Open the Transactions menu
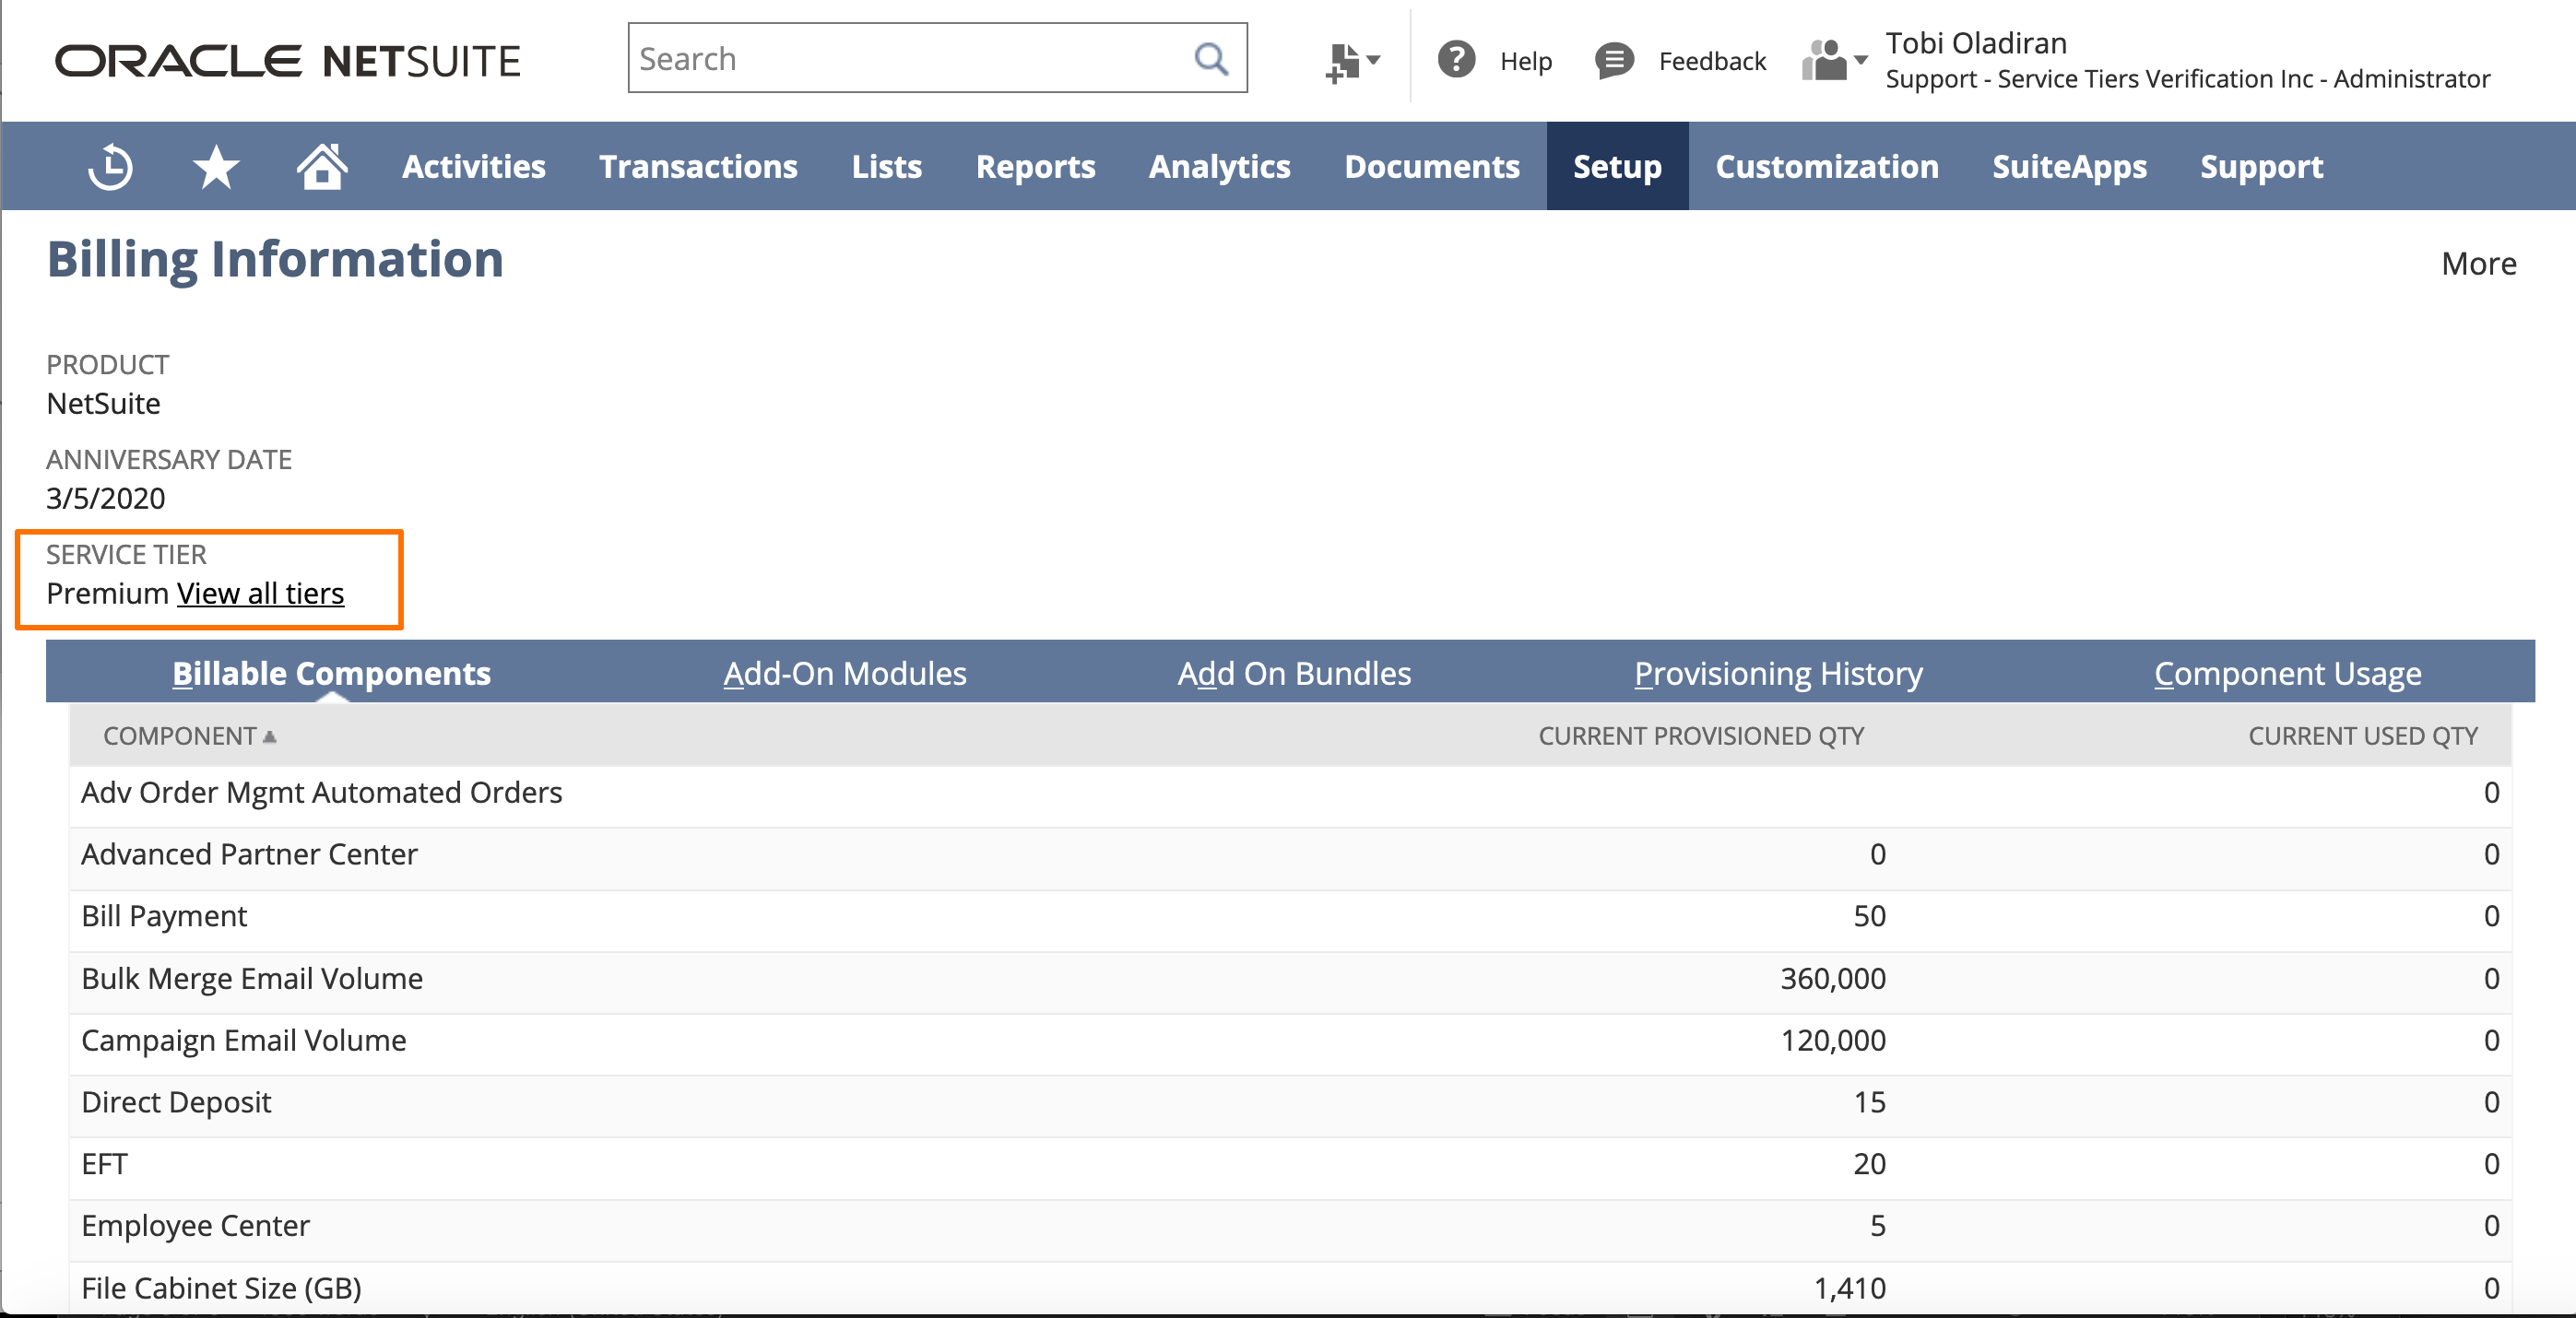Viewport: 2576px width, 1318px height. (x=698, y=166)
